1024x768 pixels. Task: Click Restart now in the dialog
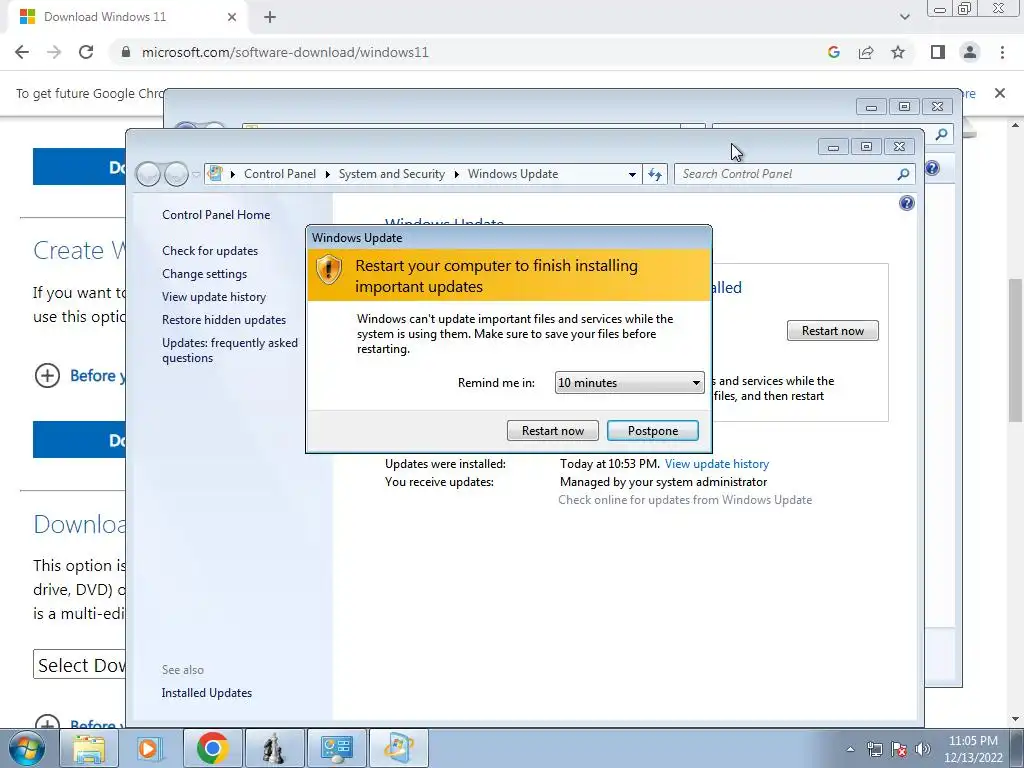(x=552, y=430)
